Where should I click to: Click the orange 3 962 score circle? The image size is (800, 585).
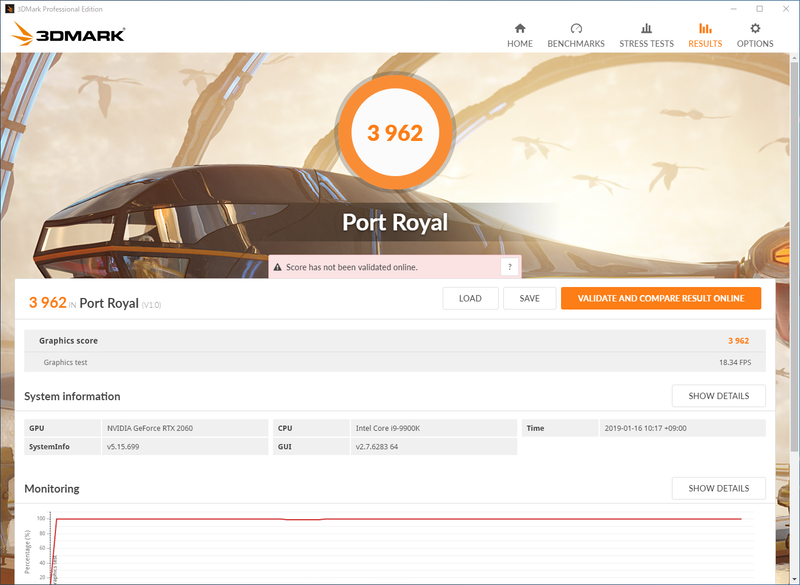(396, 131)
